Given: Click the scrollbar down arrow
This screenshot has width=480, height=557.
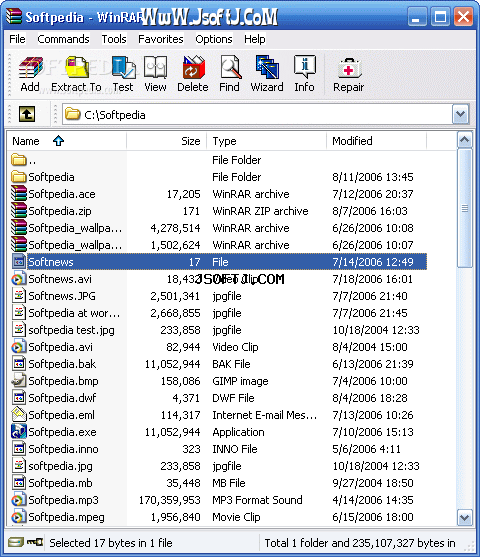Looking at the screenshot, I should click(464, 518).
